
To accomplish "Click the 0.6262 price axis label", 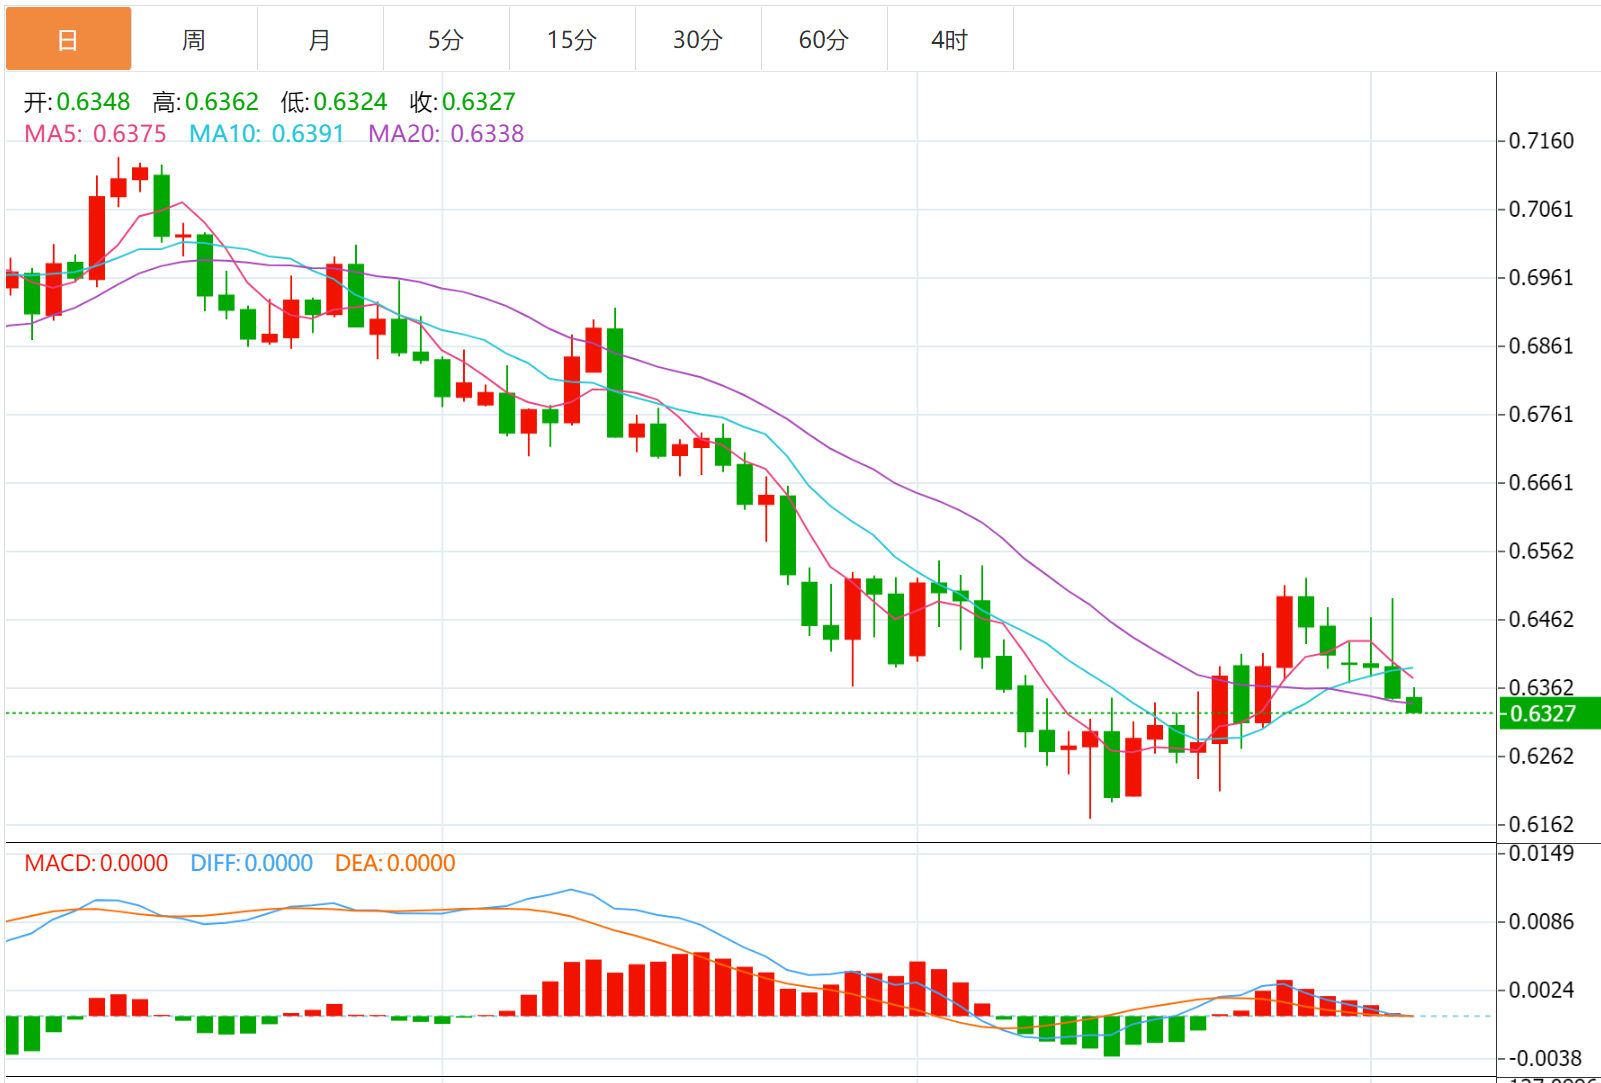I will click(x=1541, y=756).
